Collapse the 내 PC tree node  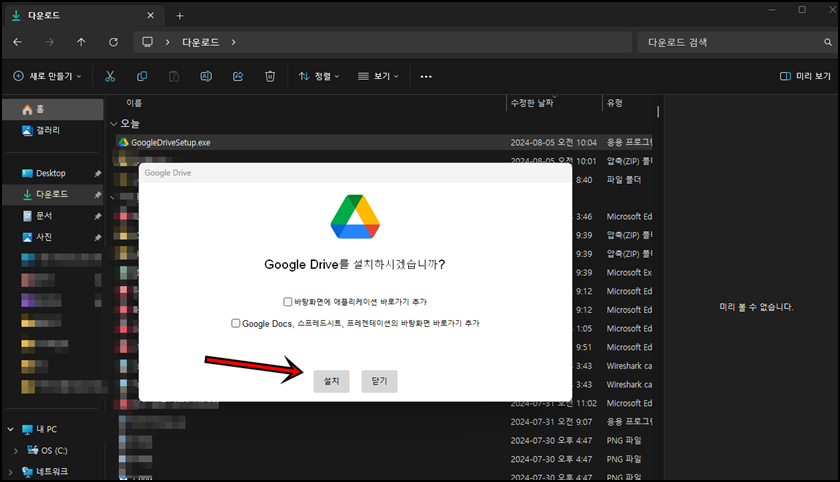click(11, 429)
